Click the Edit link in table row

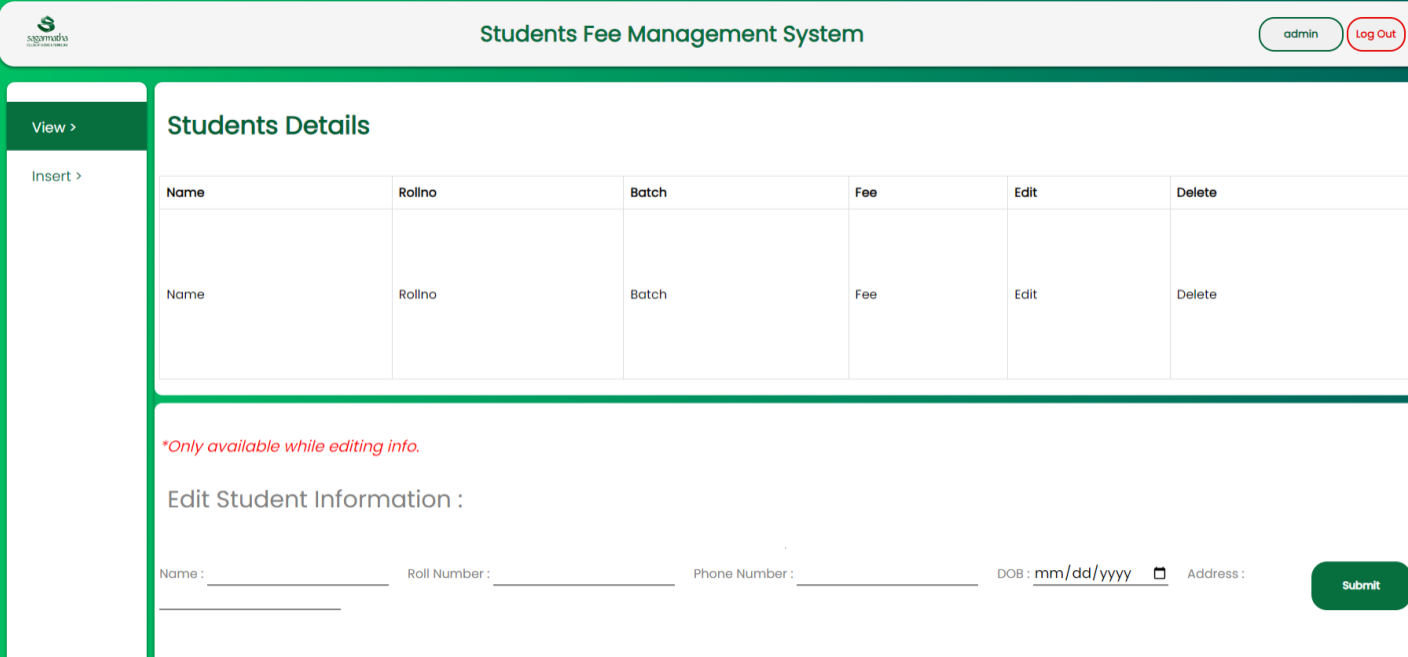tap(1025, 295)
